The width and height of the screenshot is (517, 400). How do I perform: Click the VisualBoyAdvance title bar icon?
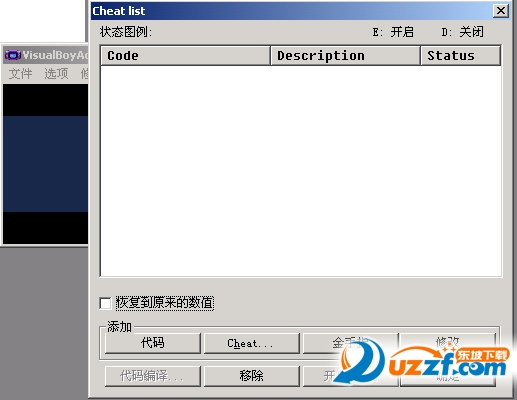coord(13,55)
